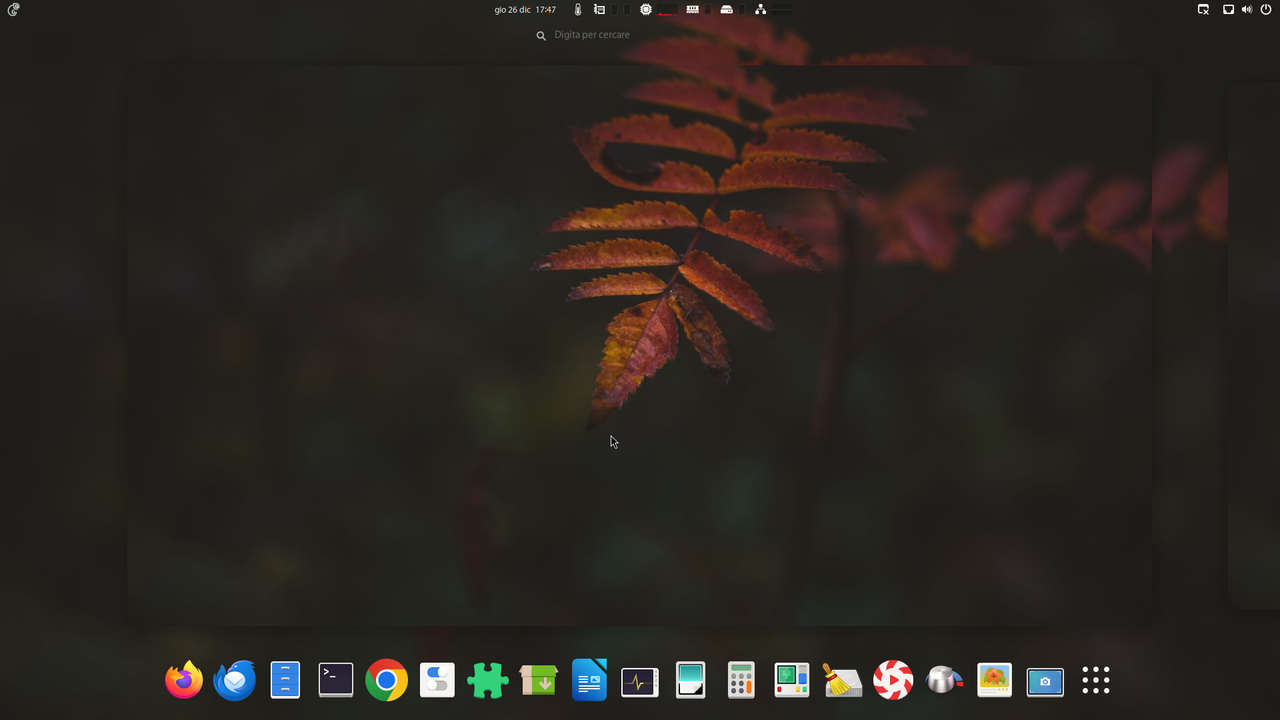
Task: Open the volume control in the top bar
Action: (1246, 9)
